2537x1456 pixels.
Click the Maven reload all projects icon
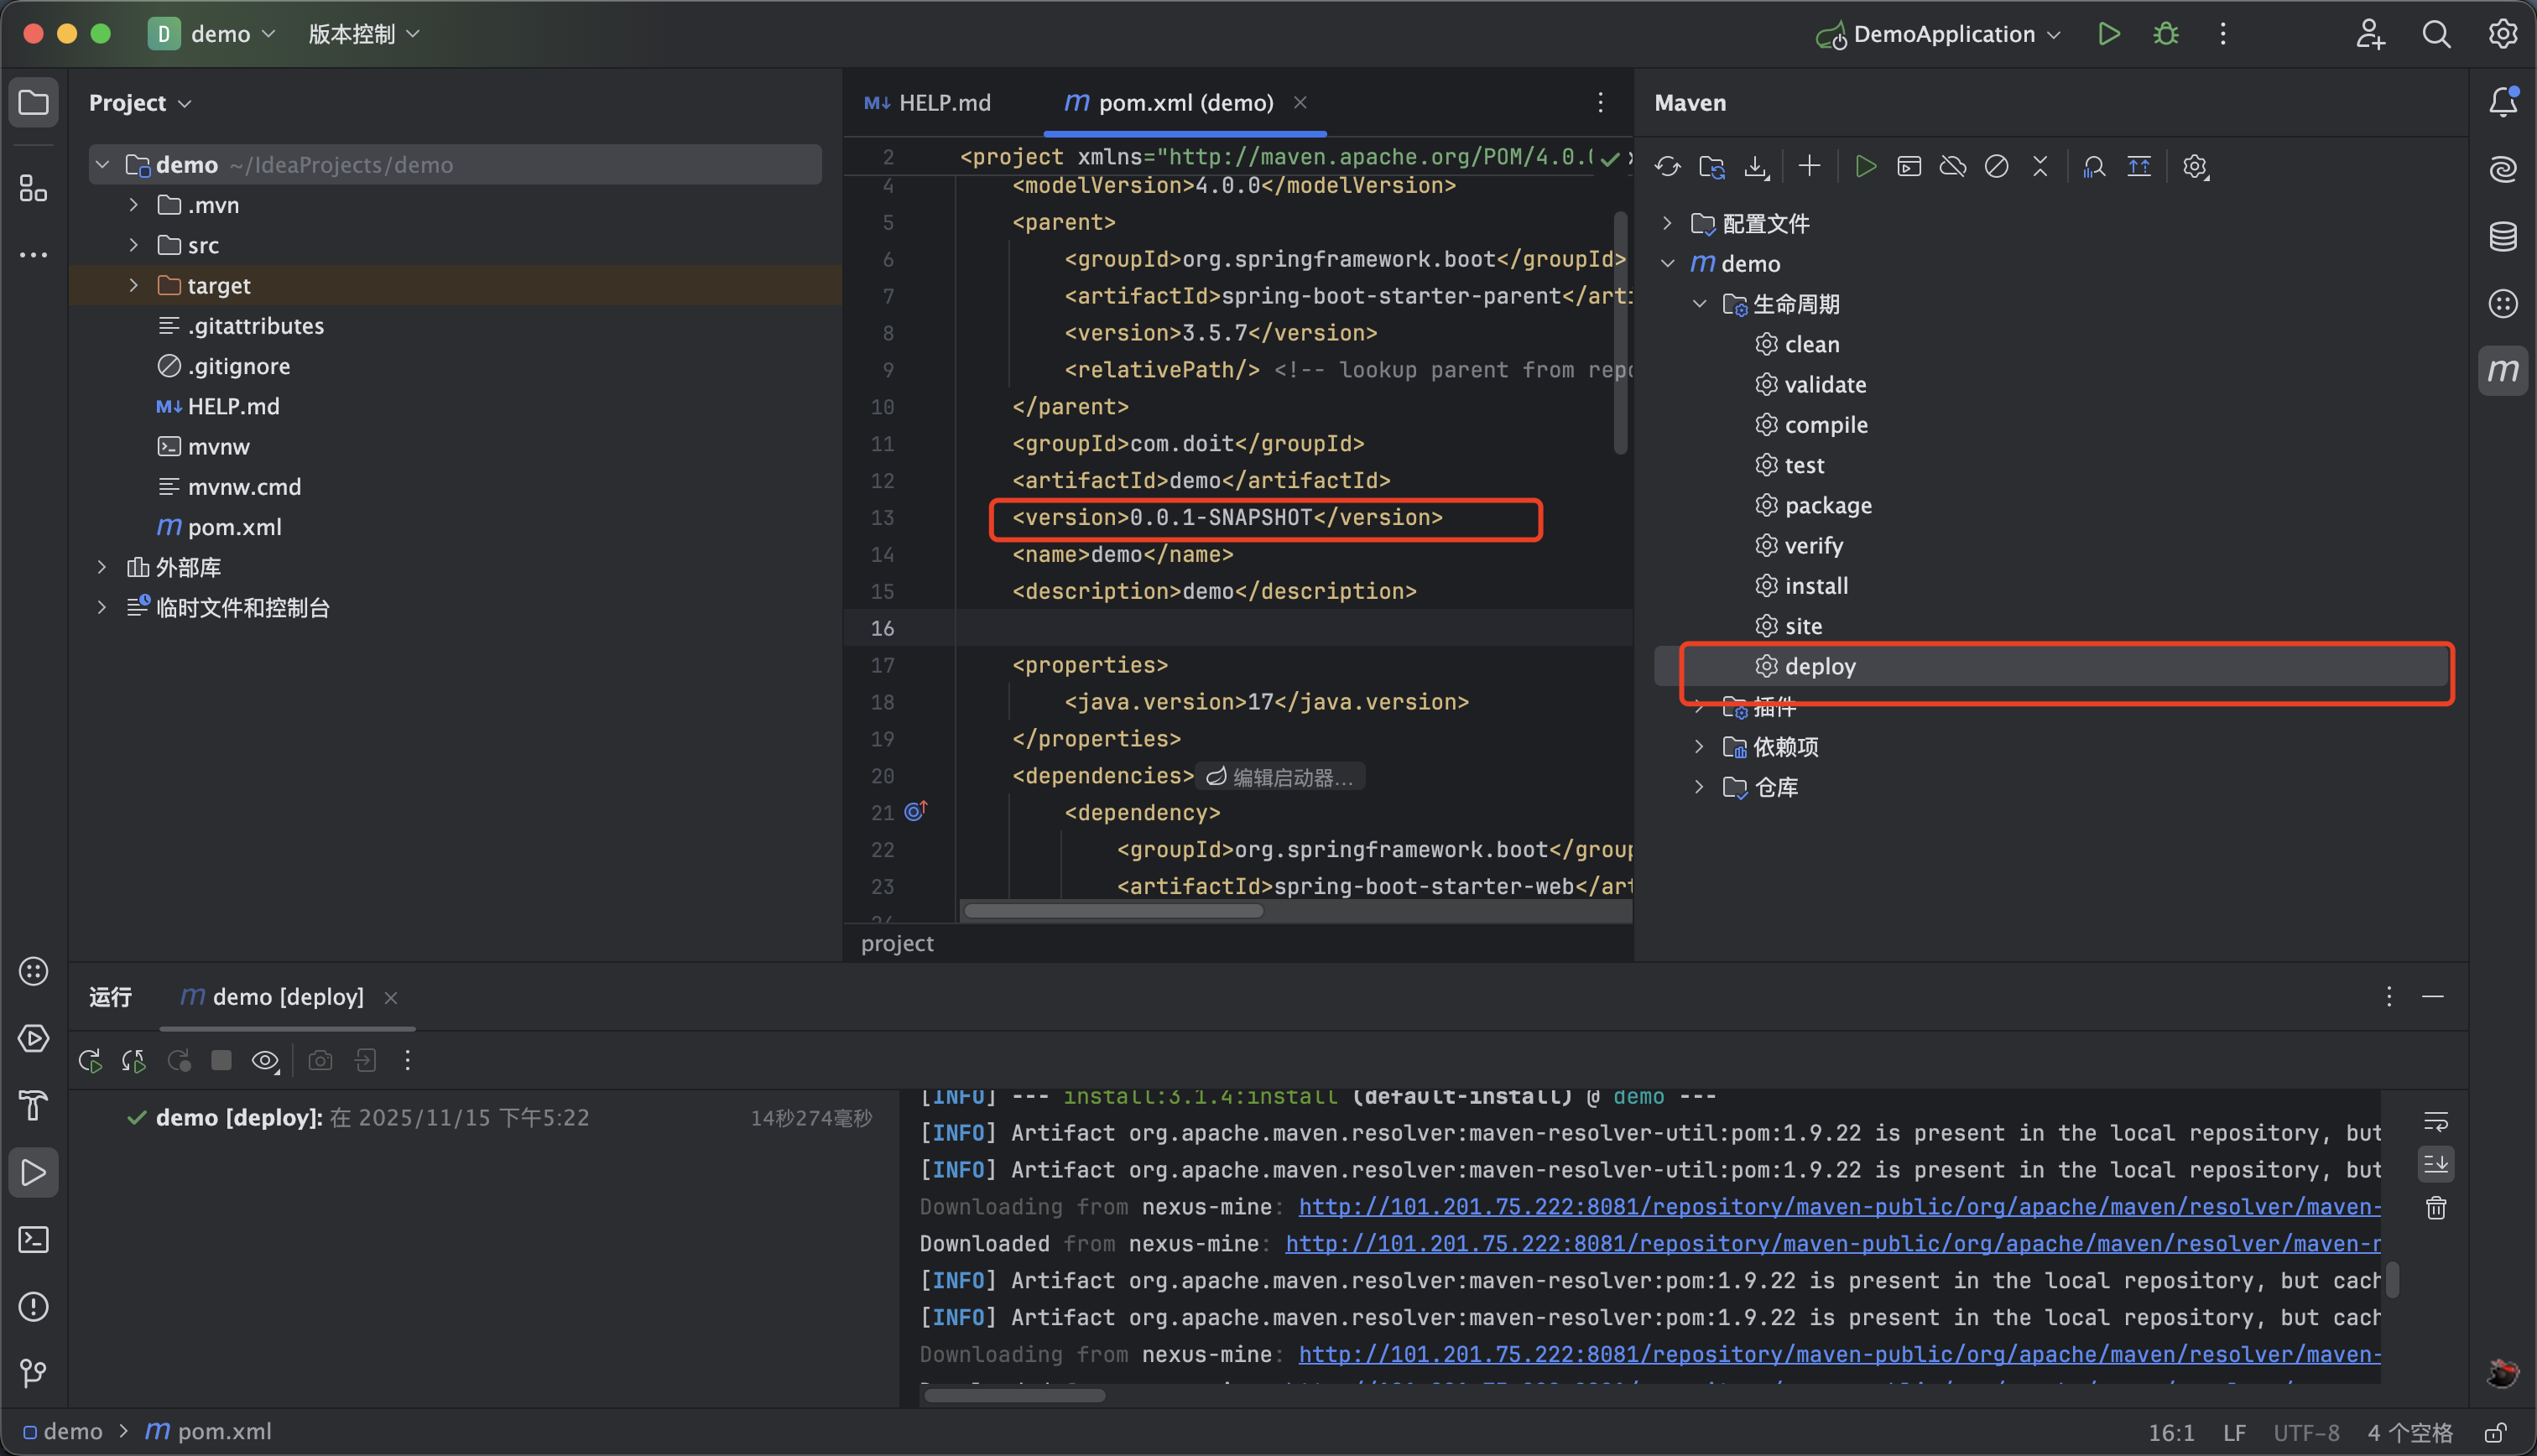pyautogui.click(x=1667, y=167)
